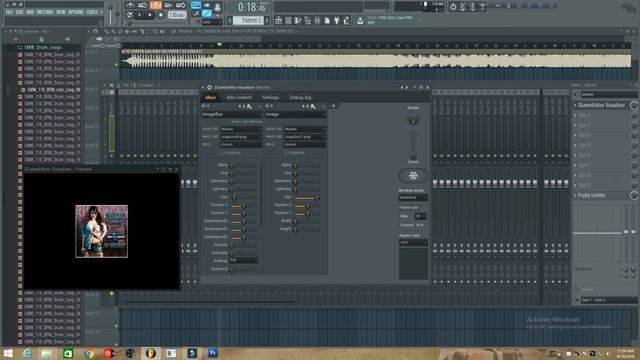This screenshot has width=640, height=360.
Task: Click the ZGameEditor Visualizer gear icon
Action: click(x=209, y=87)
